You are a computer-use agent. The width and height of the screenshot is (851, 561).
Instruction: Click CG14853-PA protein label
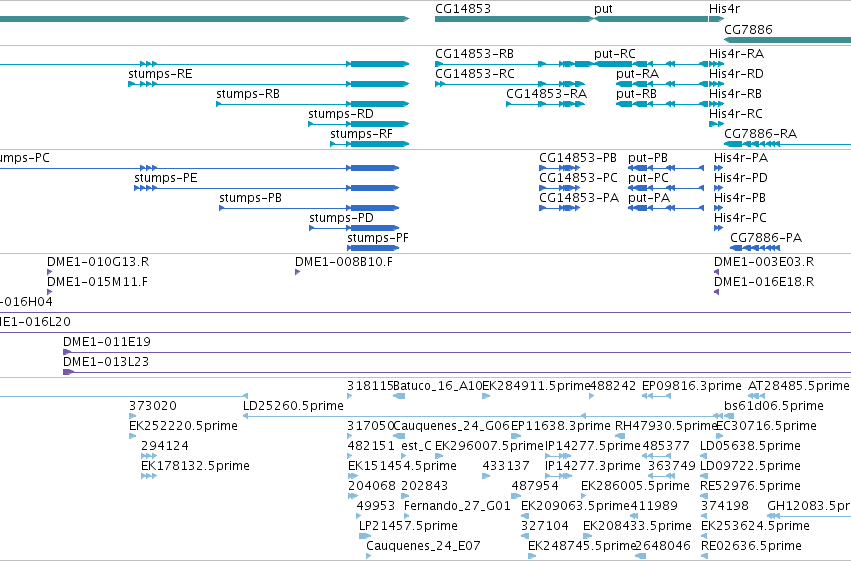(x=579, y=198)
